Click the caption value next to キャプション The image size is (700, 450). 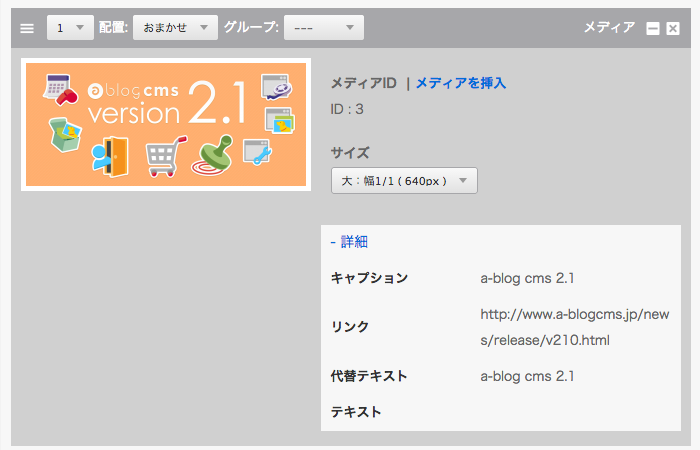[527, 278]
